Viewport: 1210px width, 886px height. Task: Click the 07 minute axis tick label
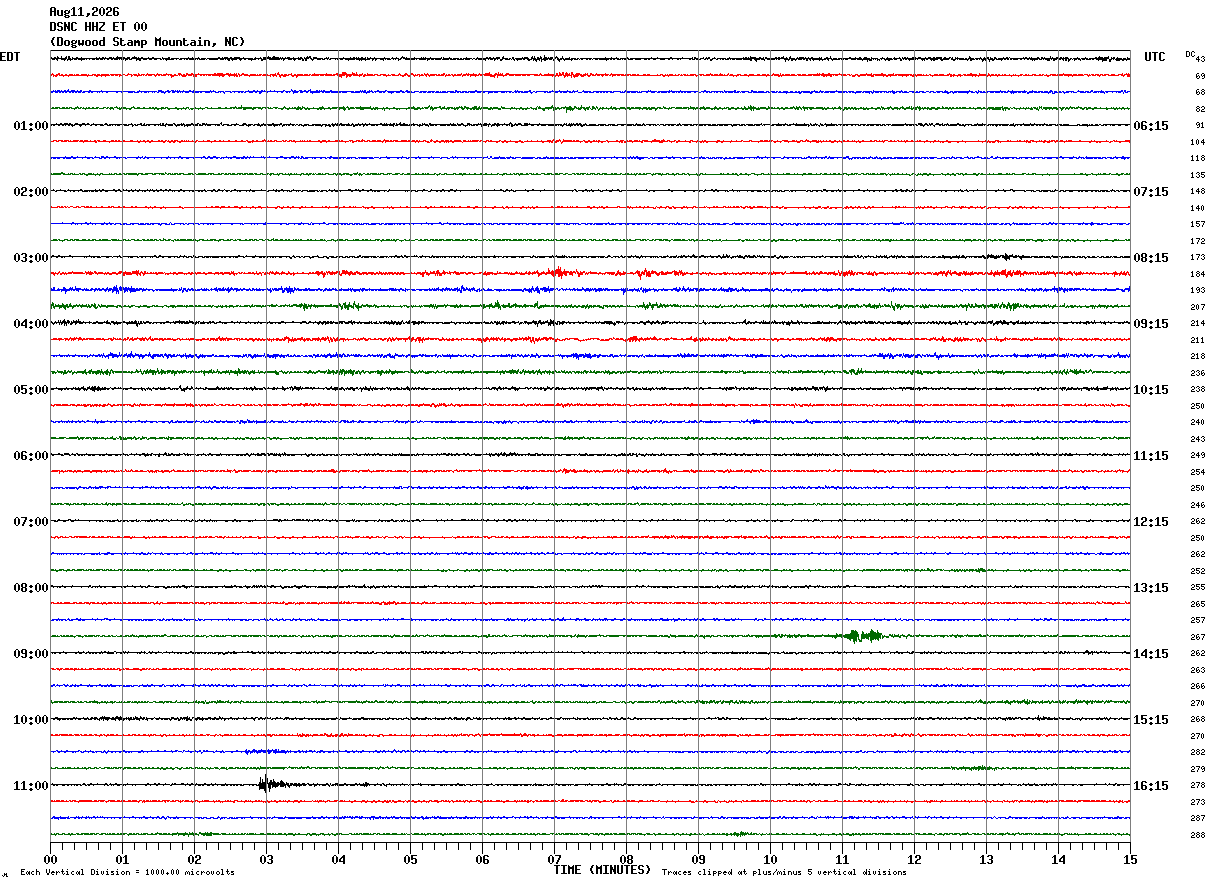tap(554, 859)
